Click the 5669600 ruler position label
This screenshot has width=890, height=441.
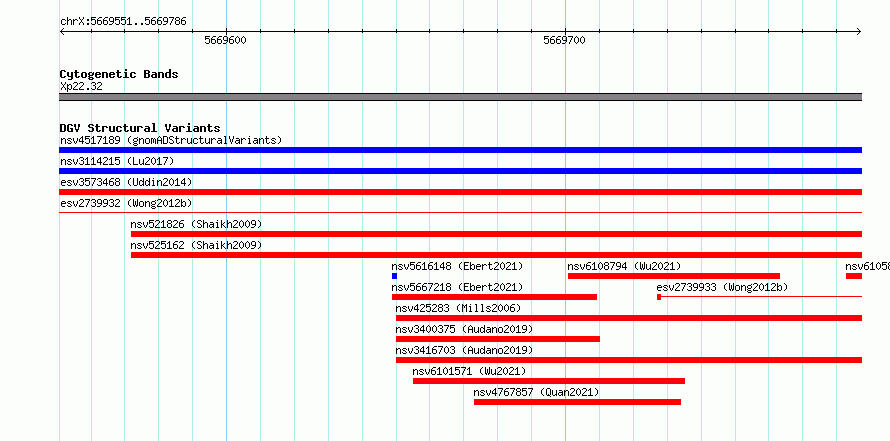(225, 40)
